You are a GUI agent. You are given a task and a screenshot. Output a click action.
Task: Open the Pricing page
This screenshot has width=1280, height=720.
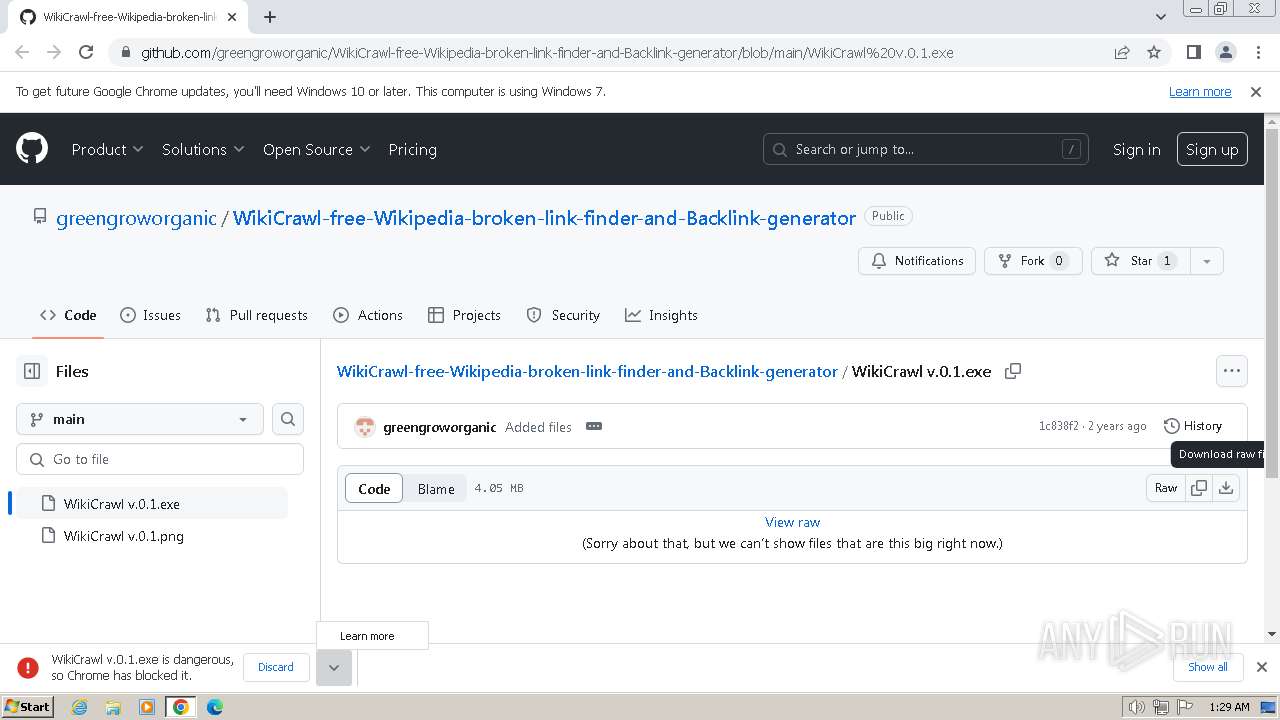point(412,149)
